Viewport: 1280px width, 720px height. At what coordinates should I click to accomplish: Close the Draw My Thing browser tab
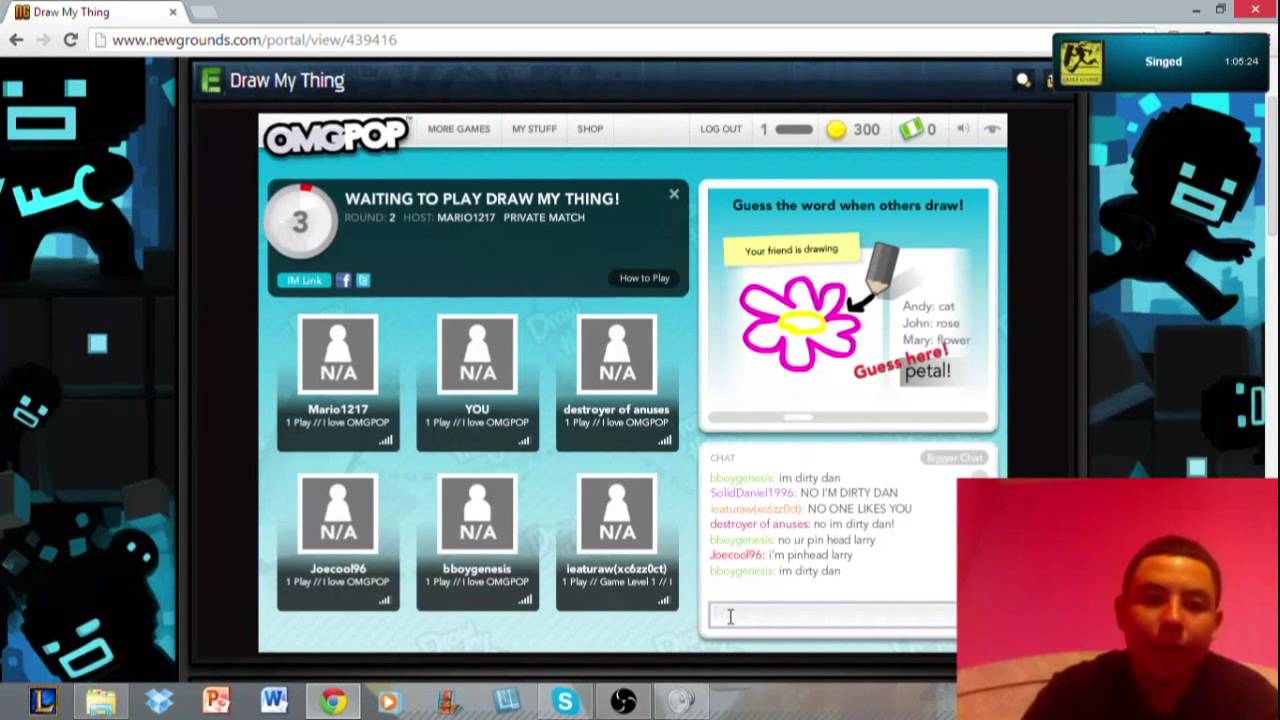pos(172,12)
